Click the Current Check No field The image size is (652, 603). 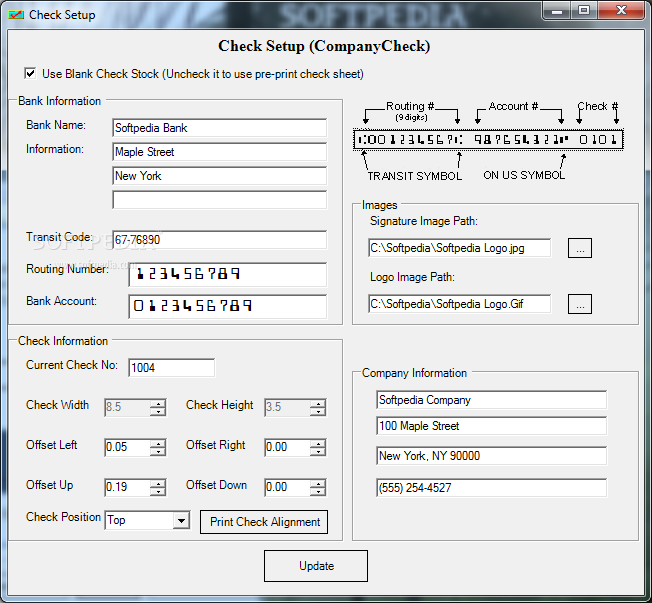(171, 368)
